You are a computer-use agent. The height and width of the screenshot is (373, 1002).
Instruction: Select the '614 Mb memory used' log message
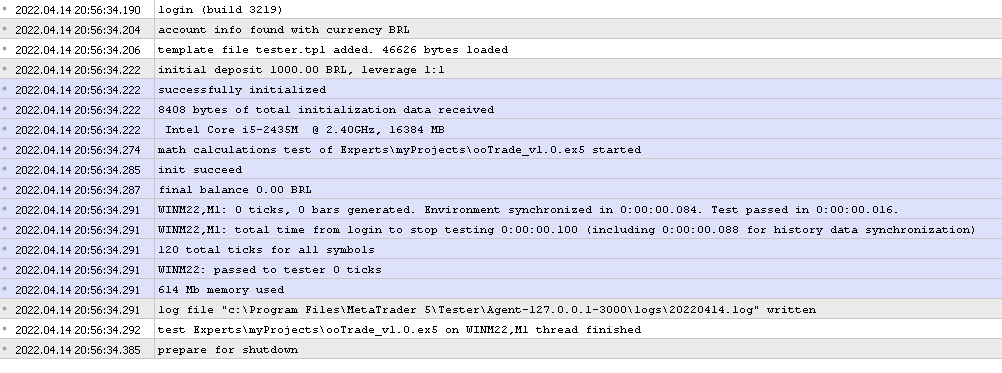click(221, 290)
